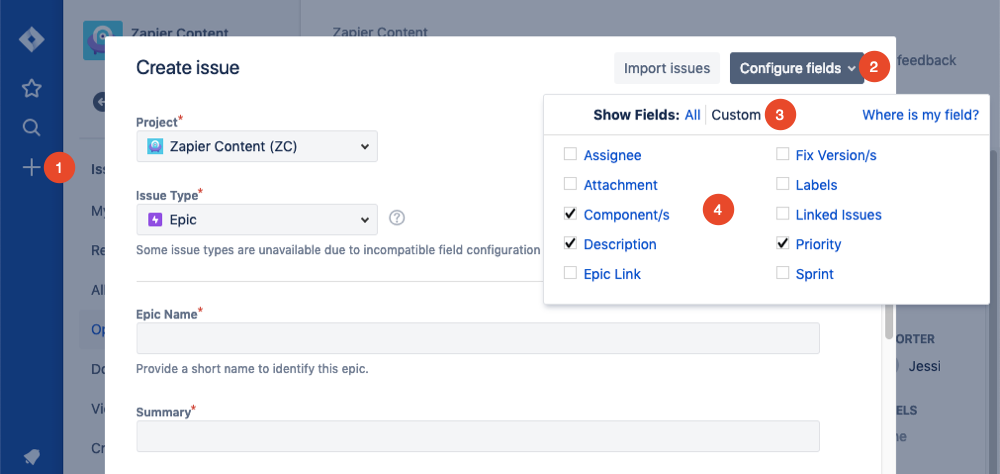The image size is (1000, 474).
Task: Show All fields
Action: pos(692,115)
